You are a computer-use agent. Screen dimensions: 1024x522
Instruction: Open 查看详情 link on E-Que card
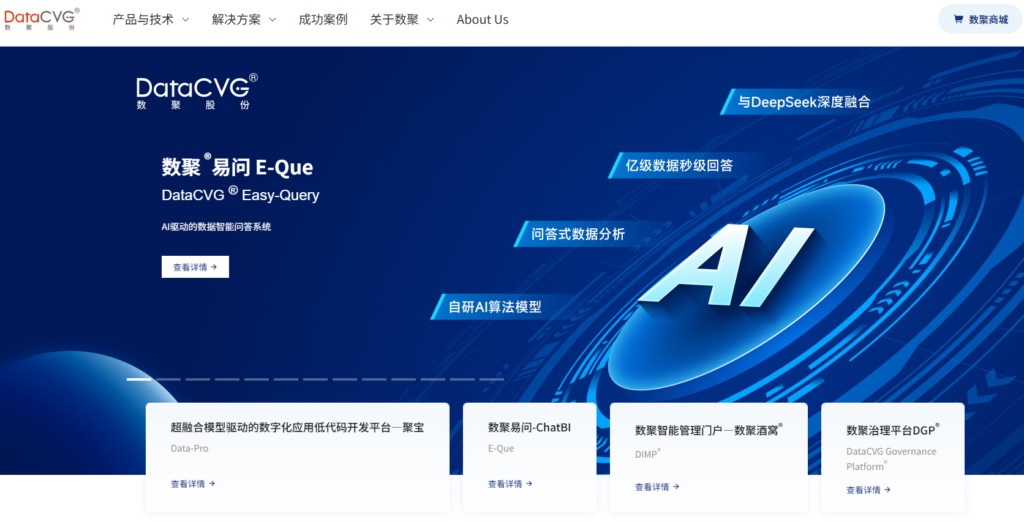point(510,484)
